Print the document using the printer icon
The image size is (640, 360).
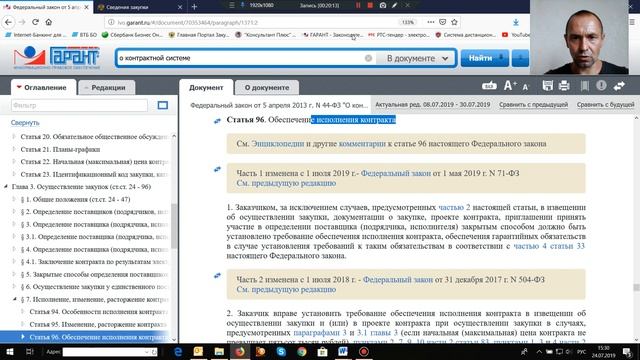pyautogui.click(x=564, y=86)
